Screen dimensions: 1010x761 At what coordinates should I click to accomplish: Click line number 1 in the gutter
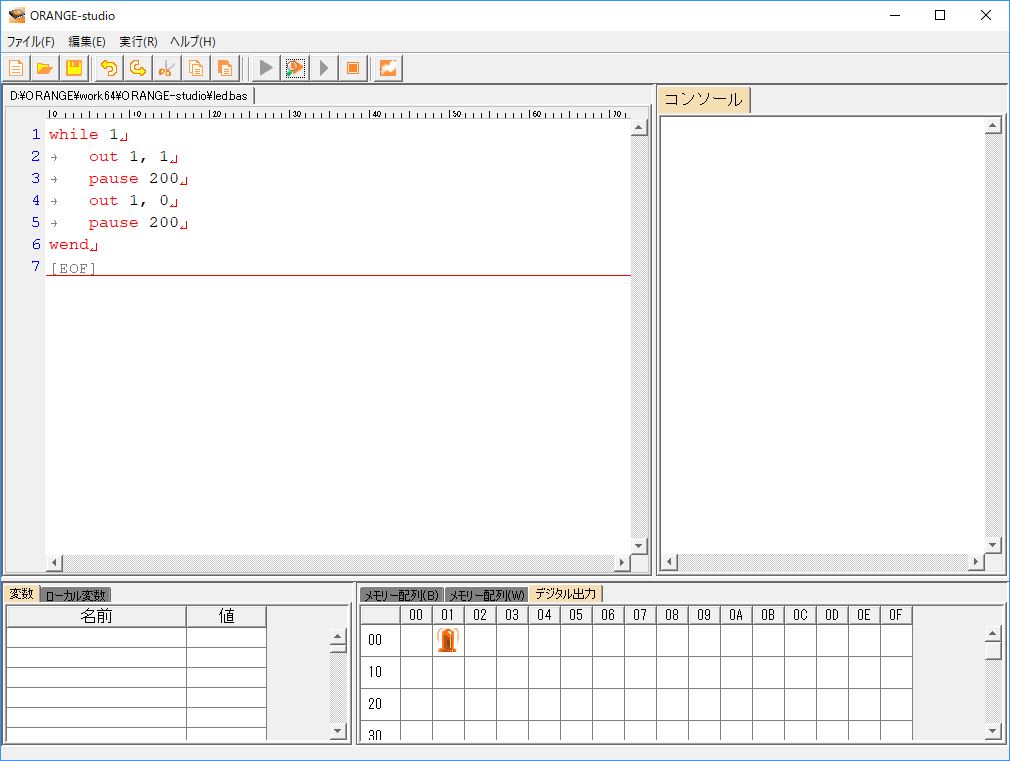point(36,134)
